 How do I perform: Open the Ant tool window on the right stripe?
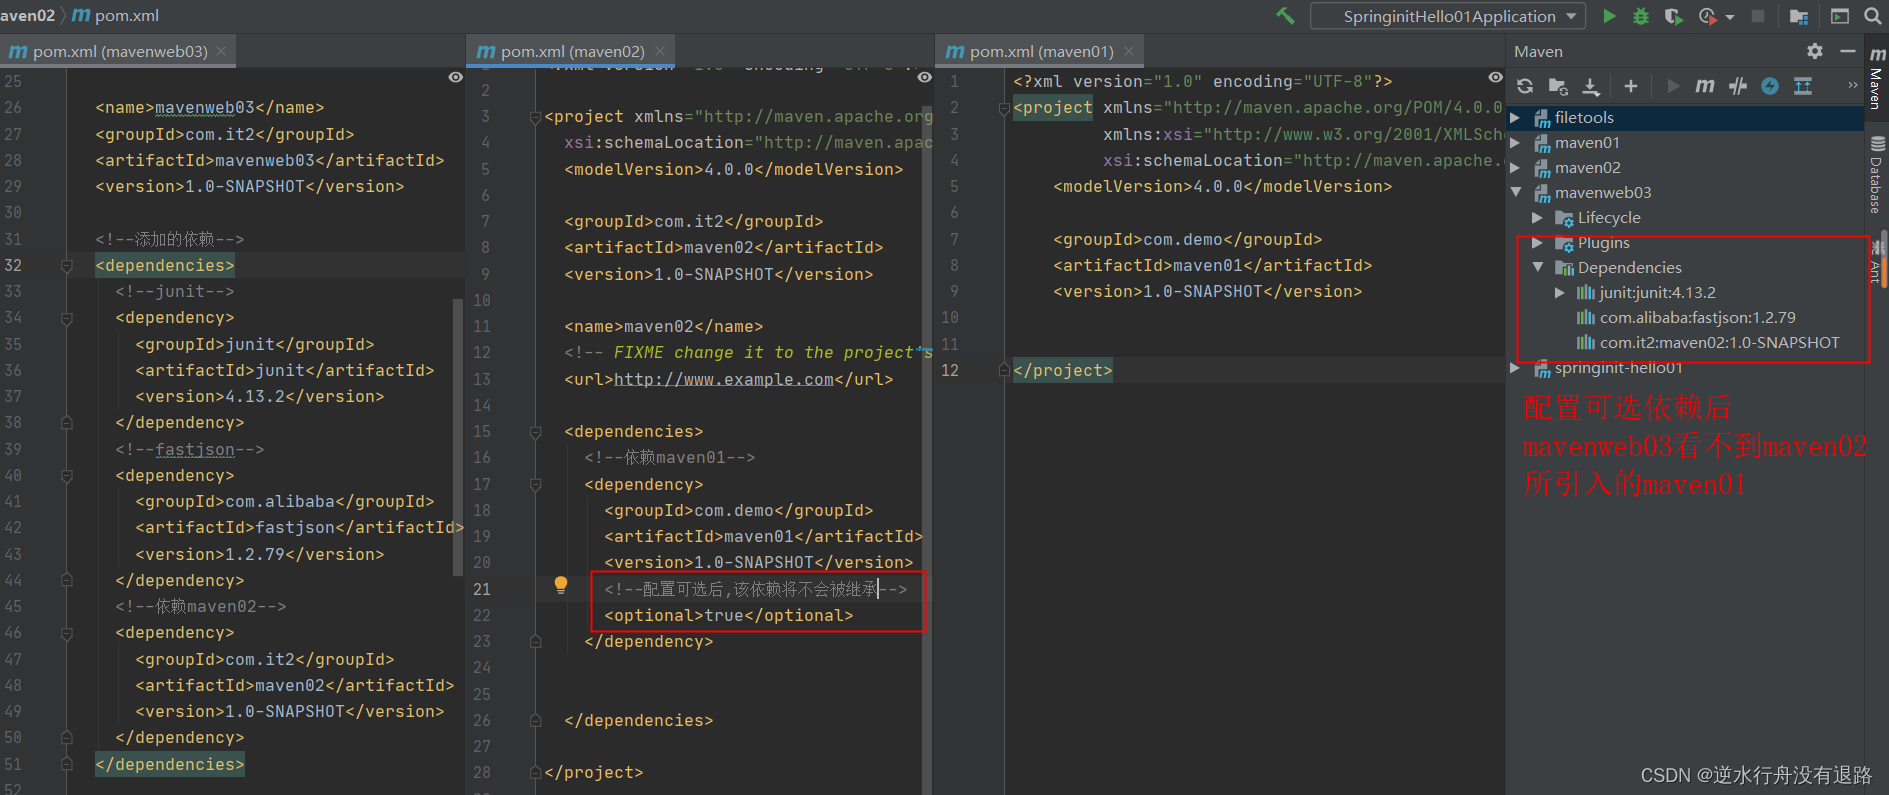[1876, 263]
